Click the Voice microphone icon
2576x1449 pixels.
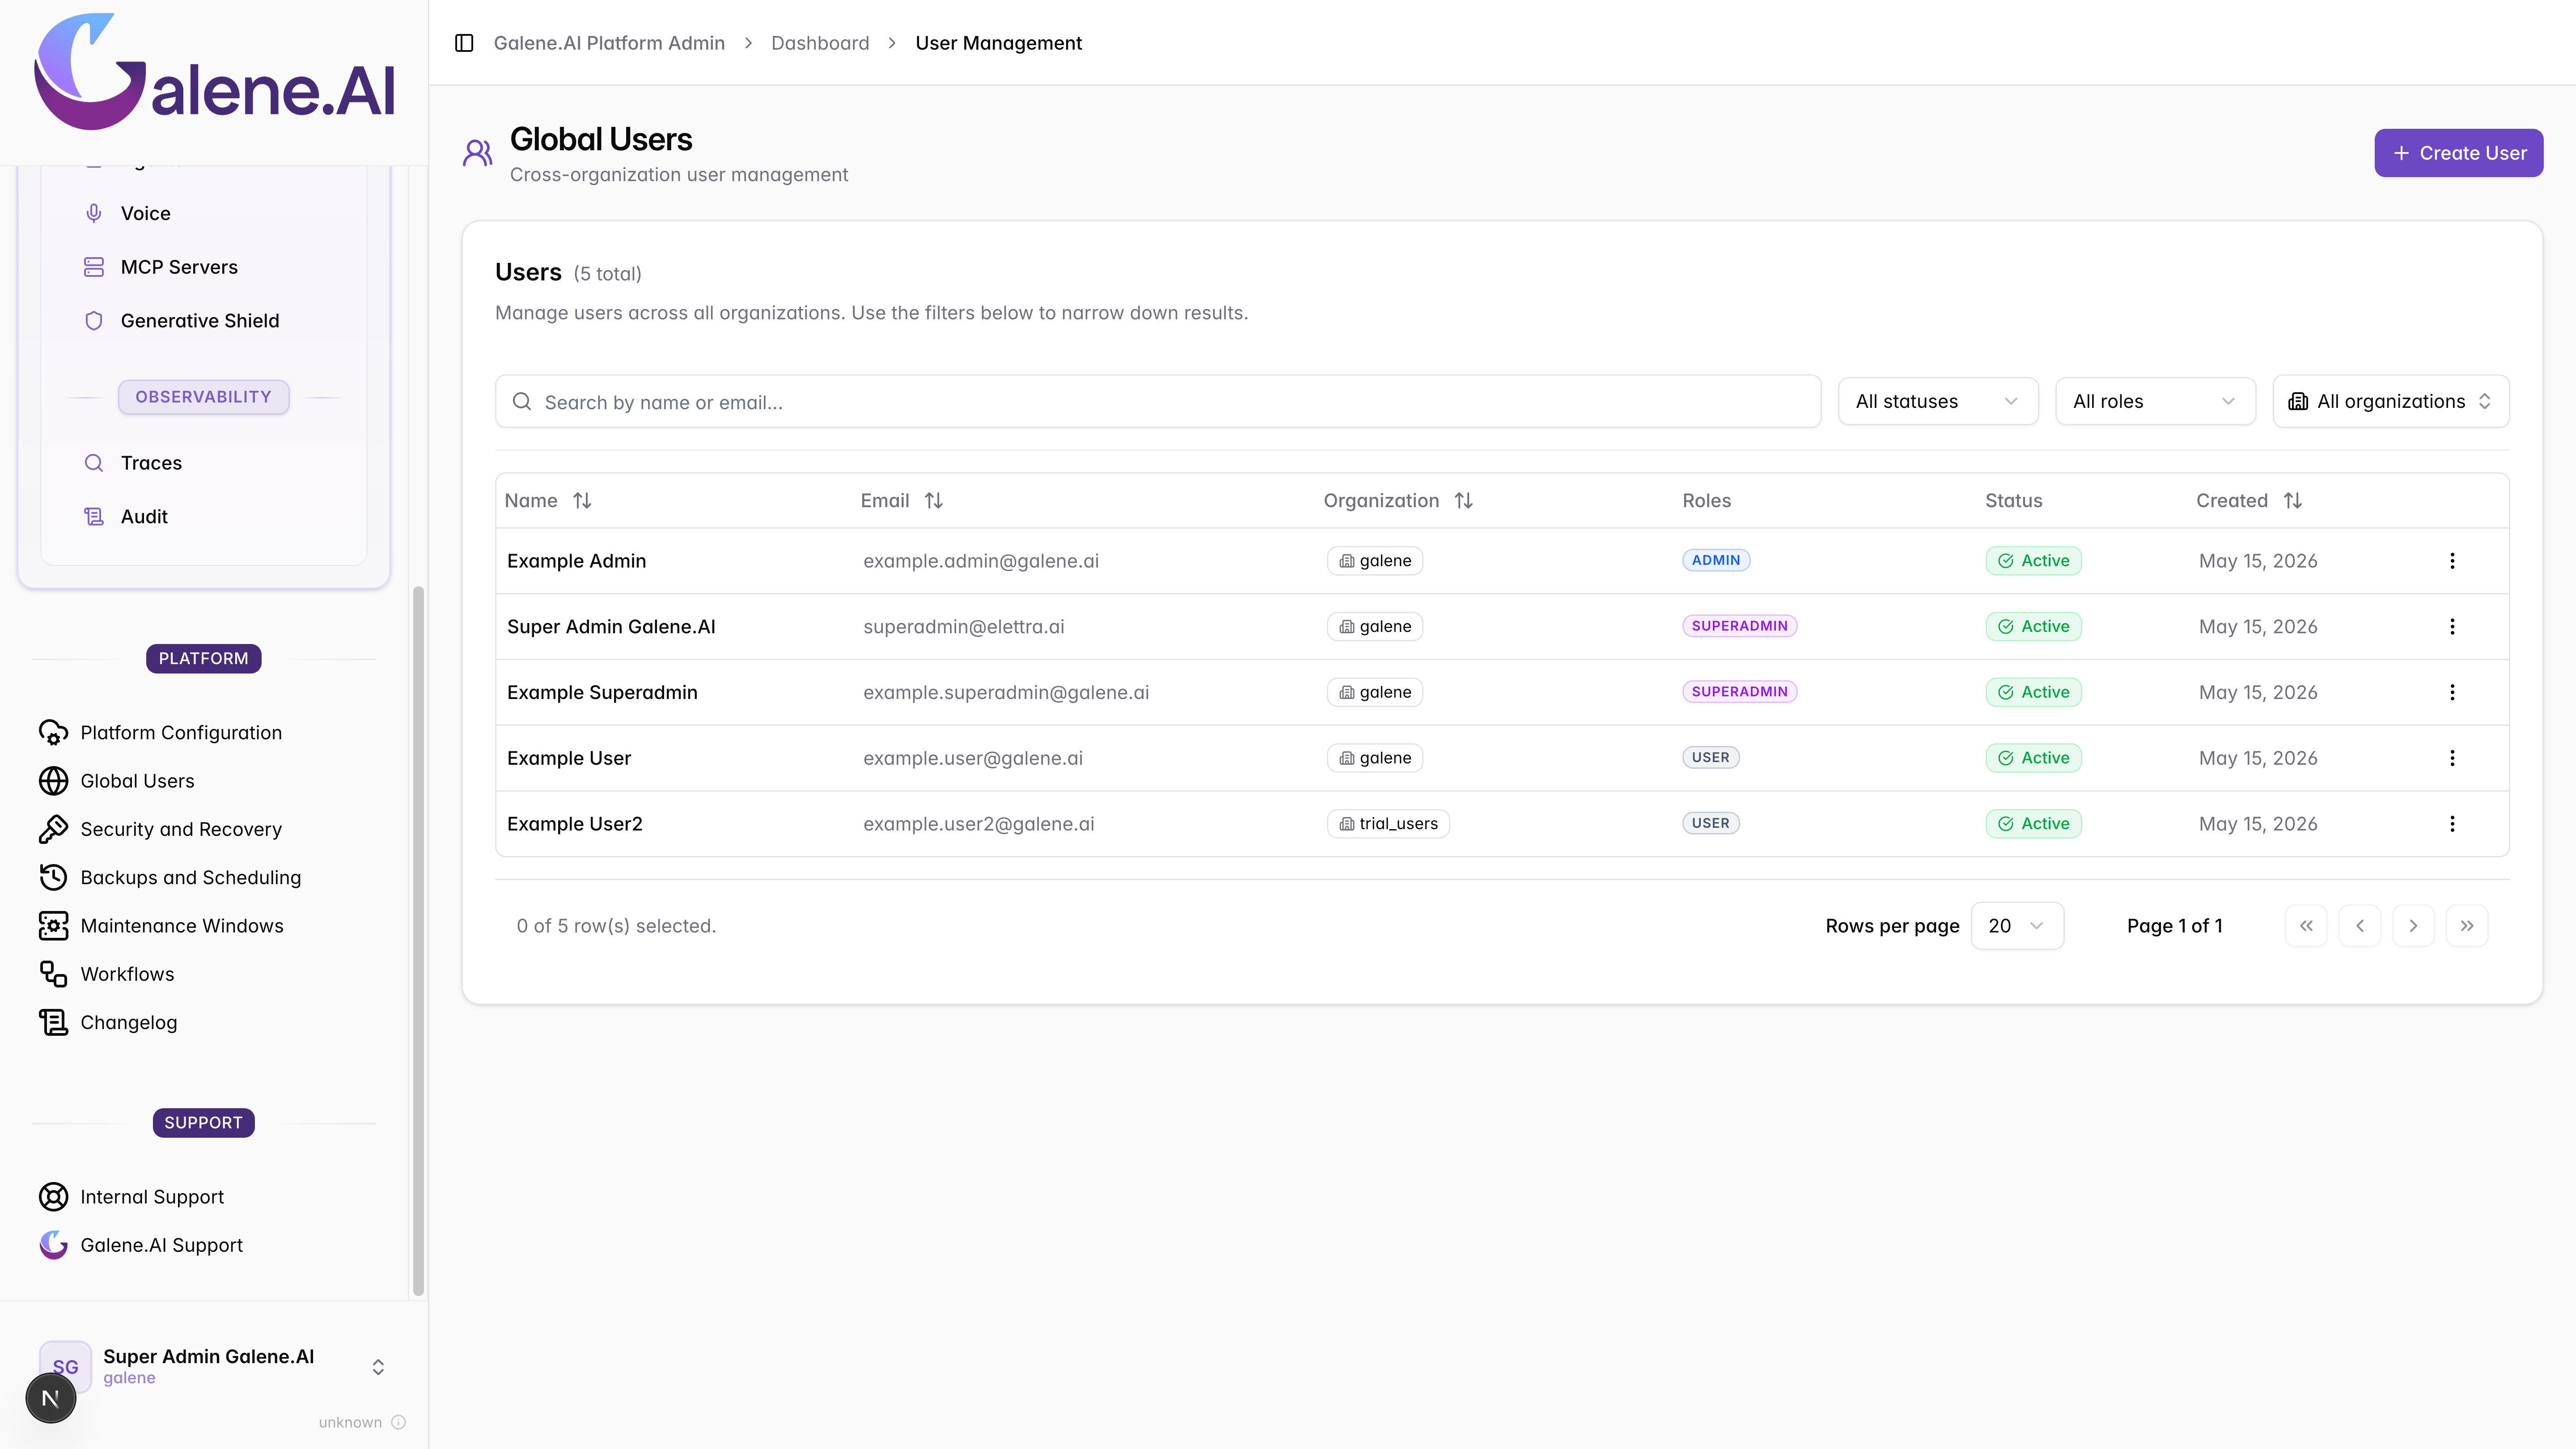pyautogui.click(x=94, y=213)
